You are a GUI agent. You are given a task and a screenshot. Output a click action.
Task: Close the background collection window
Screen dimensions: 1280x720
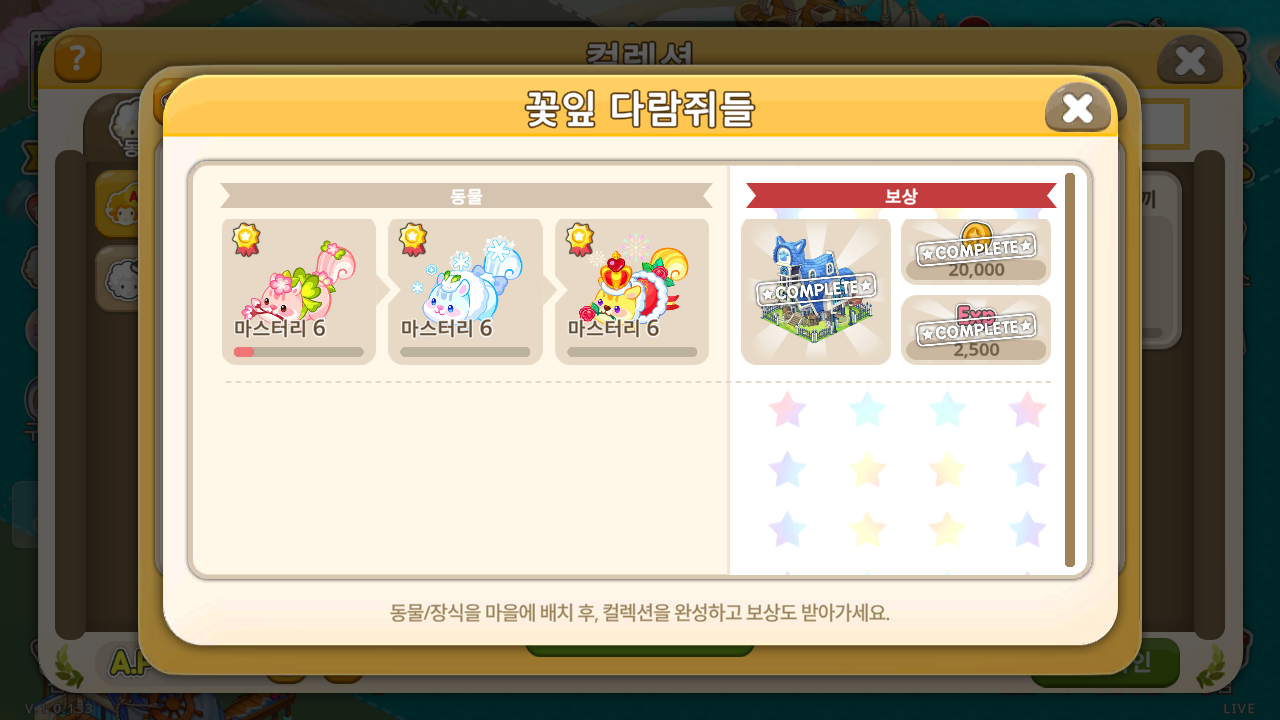1190,60
